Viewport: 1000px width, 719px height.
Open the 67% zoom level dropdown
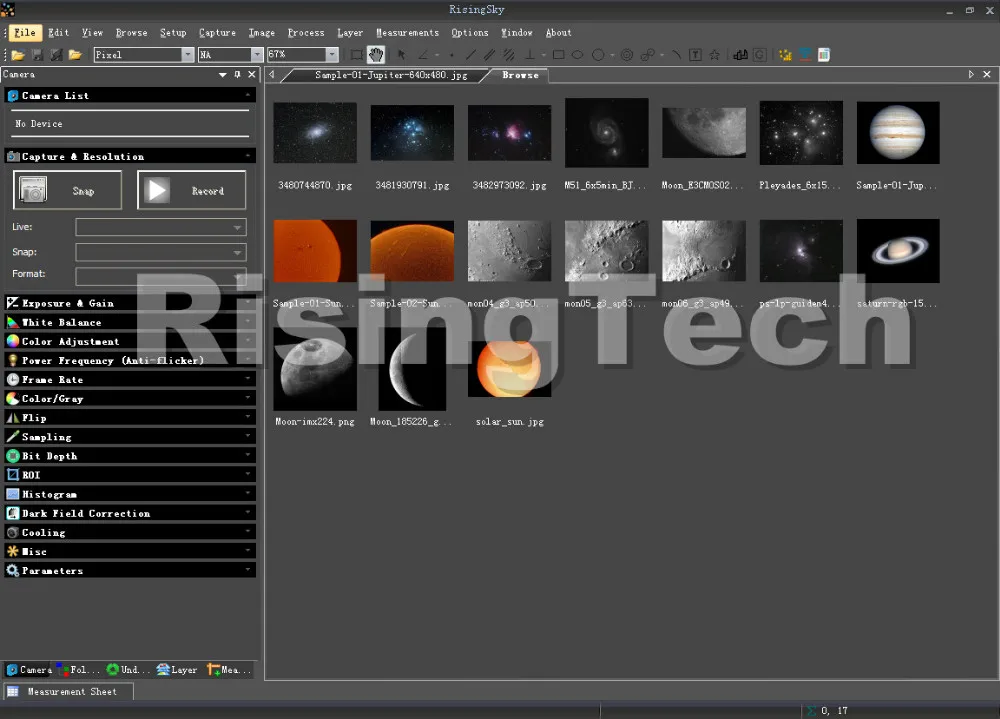click(332, 55)
